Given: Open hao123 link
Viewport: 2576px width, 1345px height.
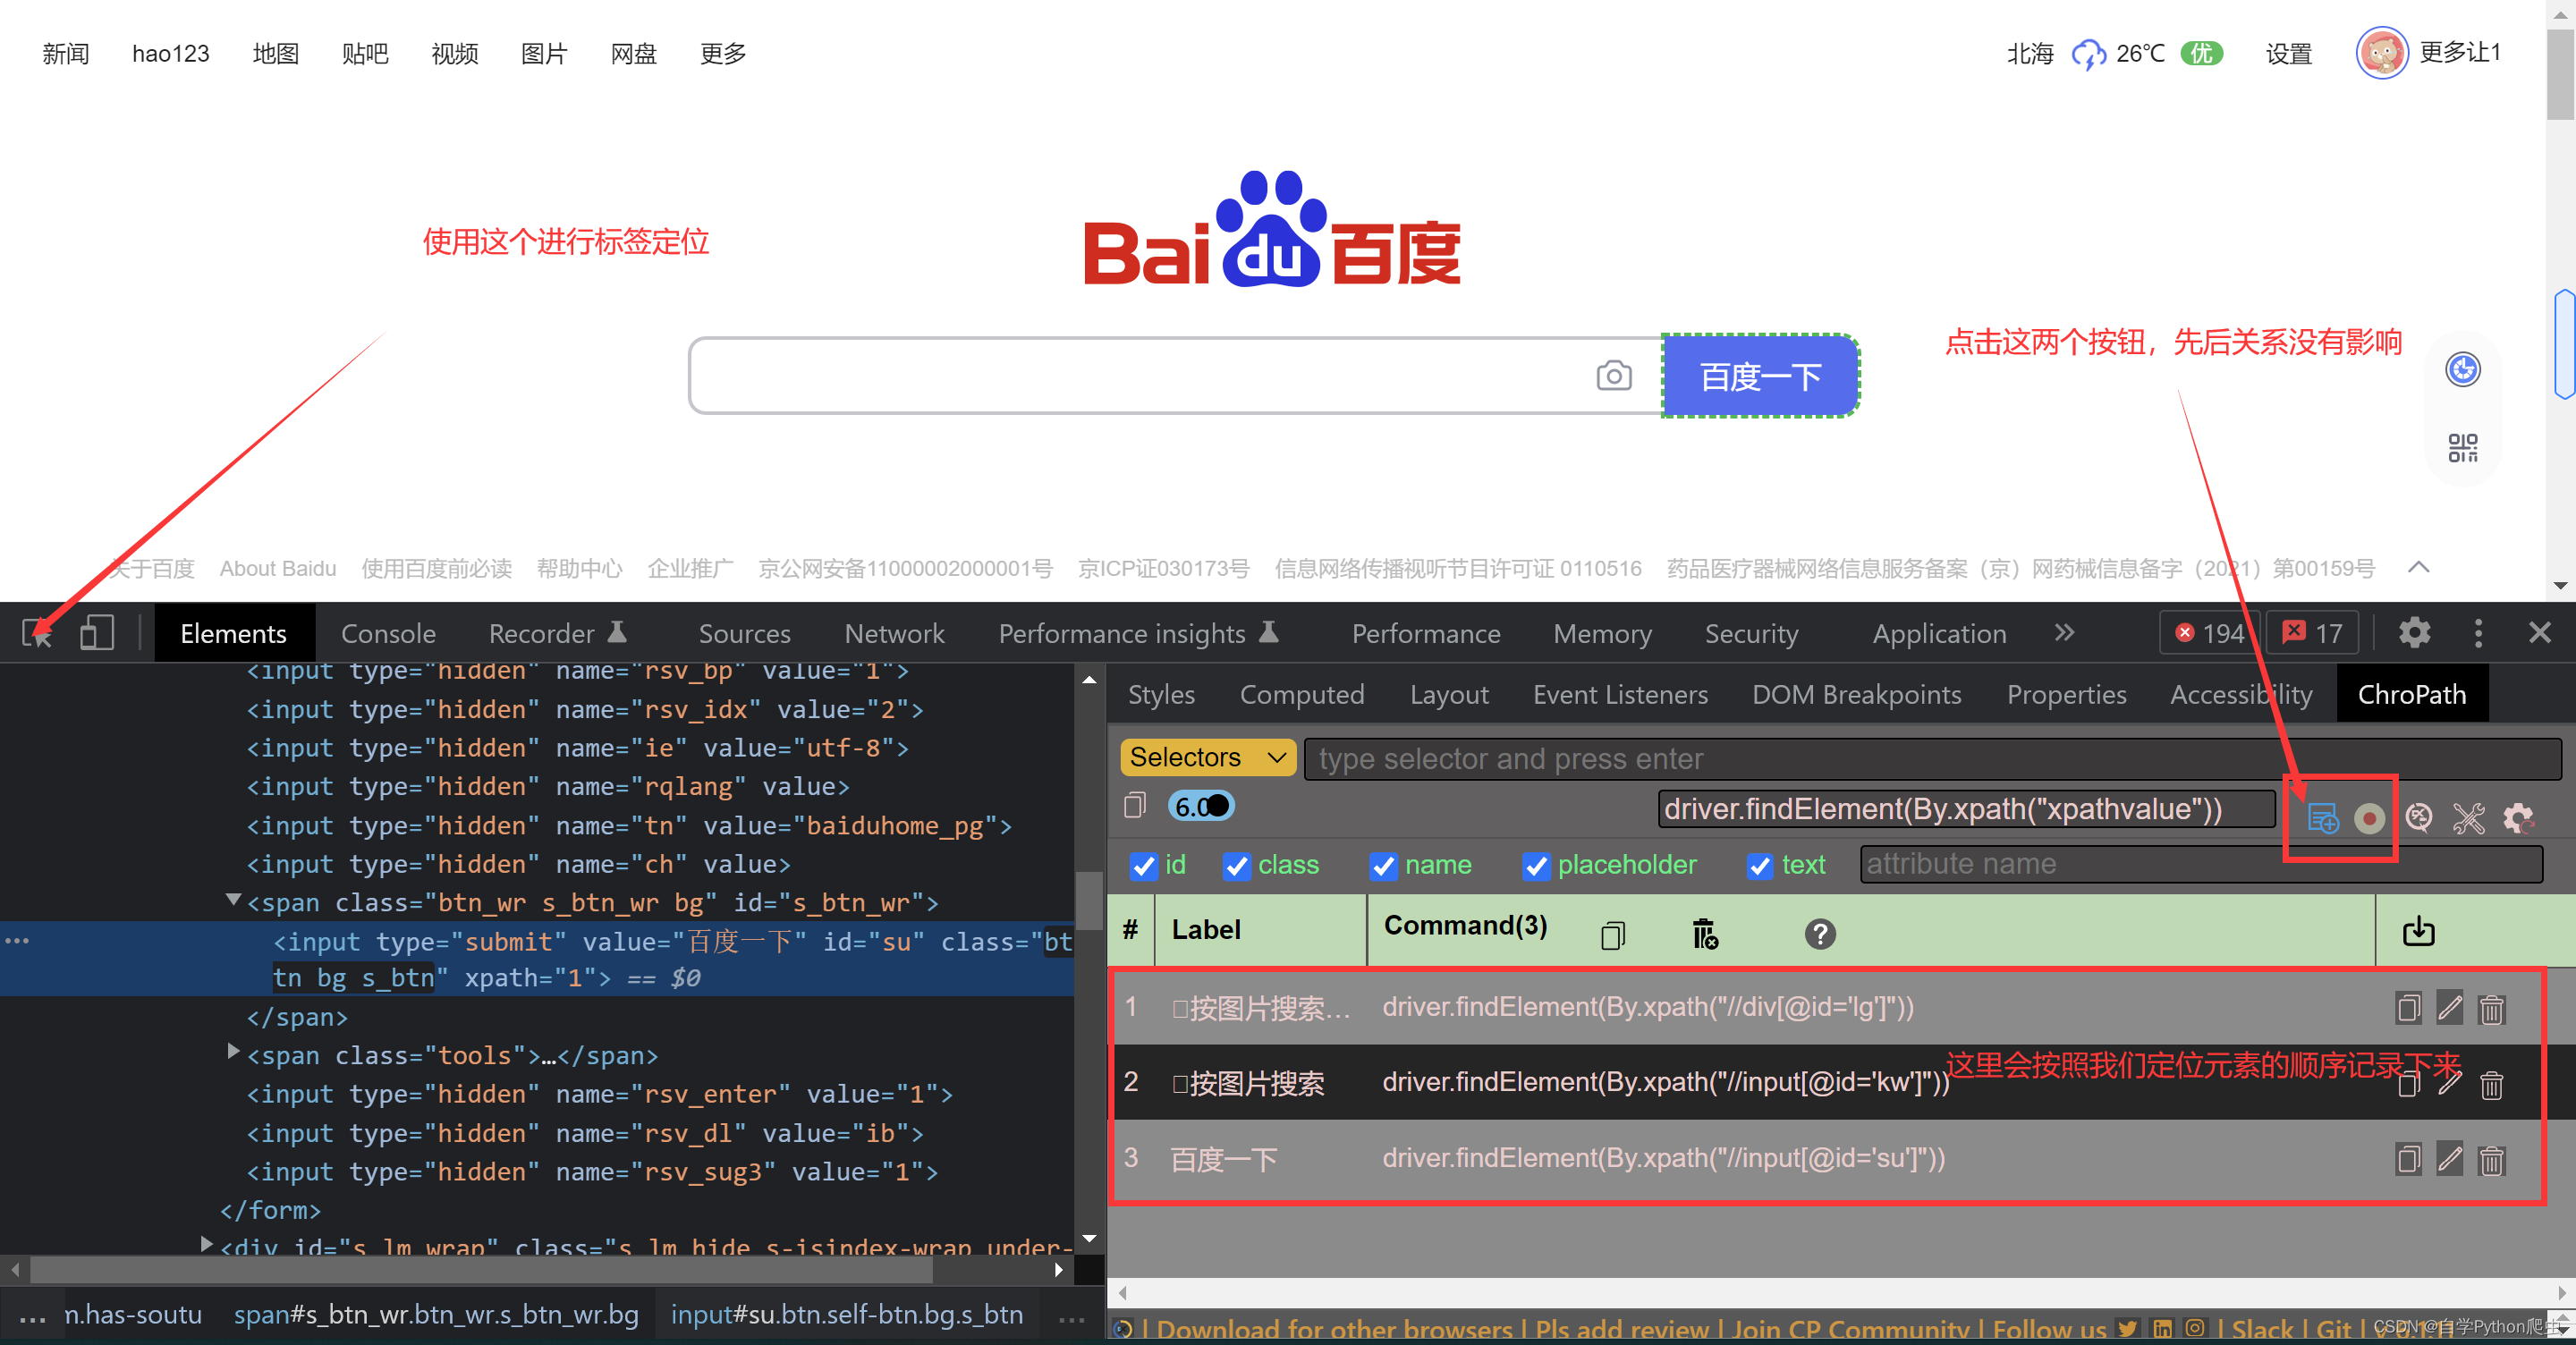Looking at the screenshot, I should point(170,53).
